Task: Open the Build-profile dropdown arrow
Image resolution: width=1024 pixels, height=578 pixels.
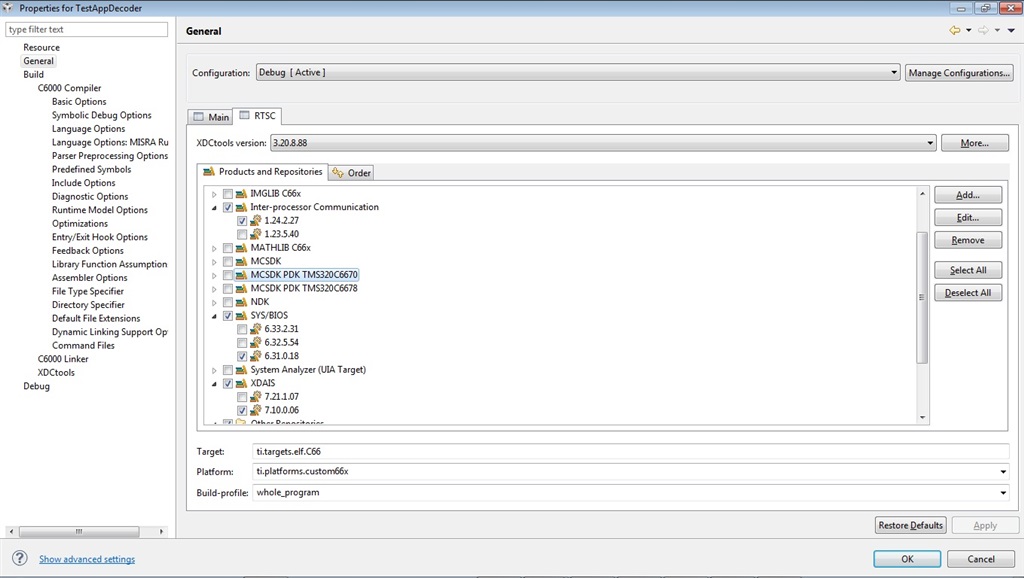Action: (x=1003, y=492)
